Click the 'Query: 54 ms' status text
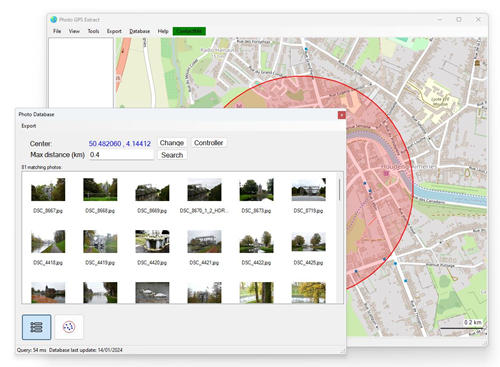The height and width of the screenshot is (367, 500). (32, 350)
